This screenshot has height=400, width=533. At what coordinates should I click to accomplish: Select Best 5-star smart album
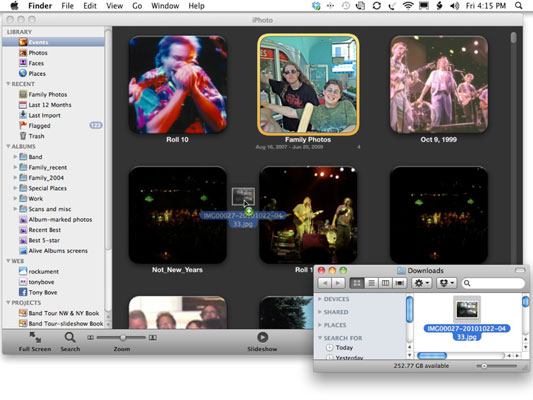pyautogui.click(x=39, y=240)
